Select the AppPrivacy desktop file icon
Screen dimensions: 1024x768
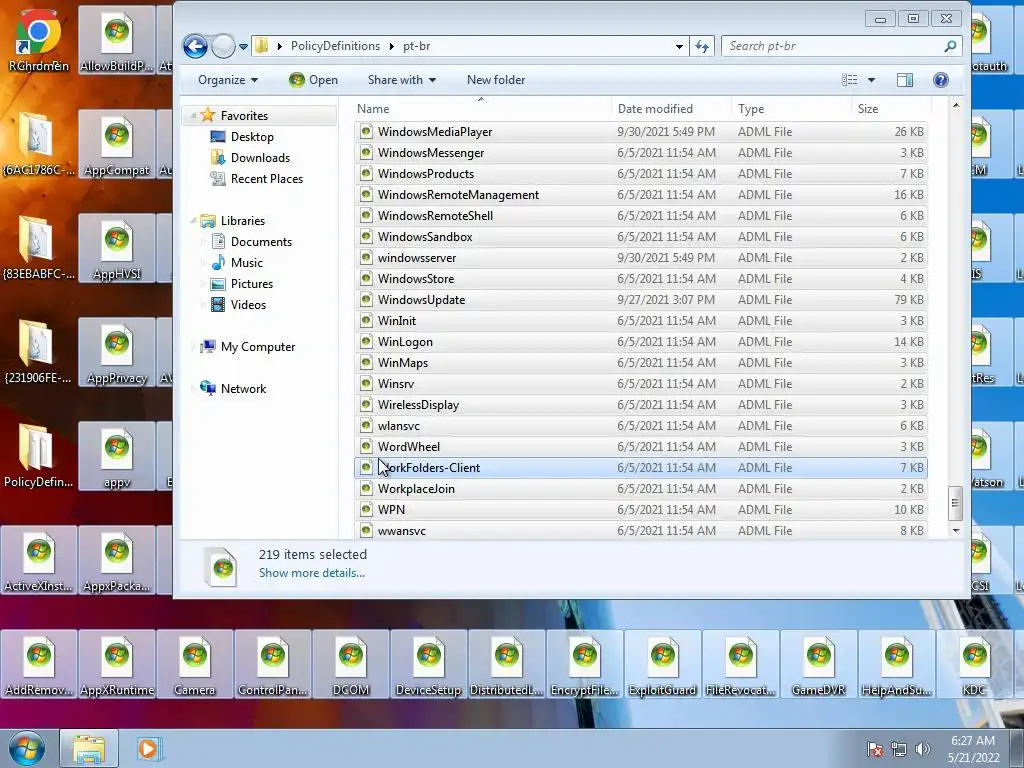116,353
